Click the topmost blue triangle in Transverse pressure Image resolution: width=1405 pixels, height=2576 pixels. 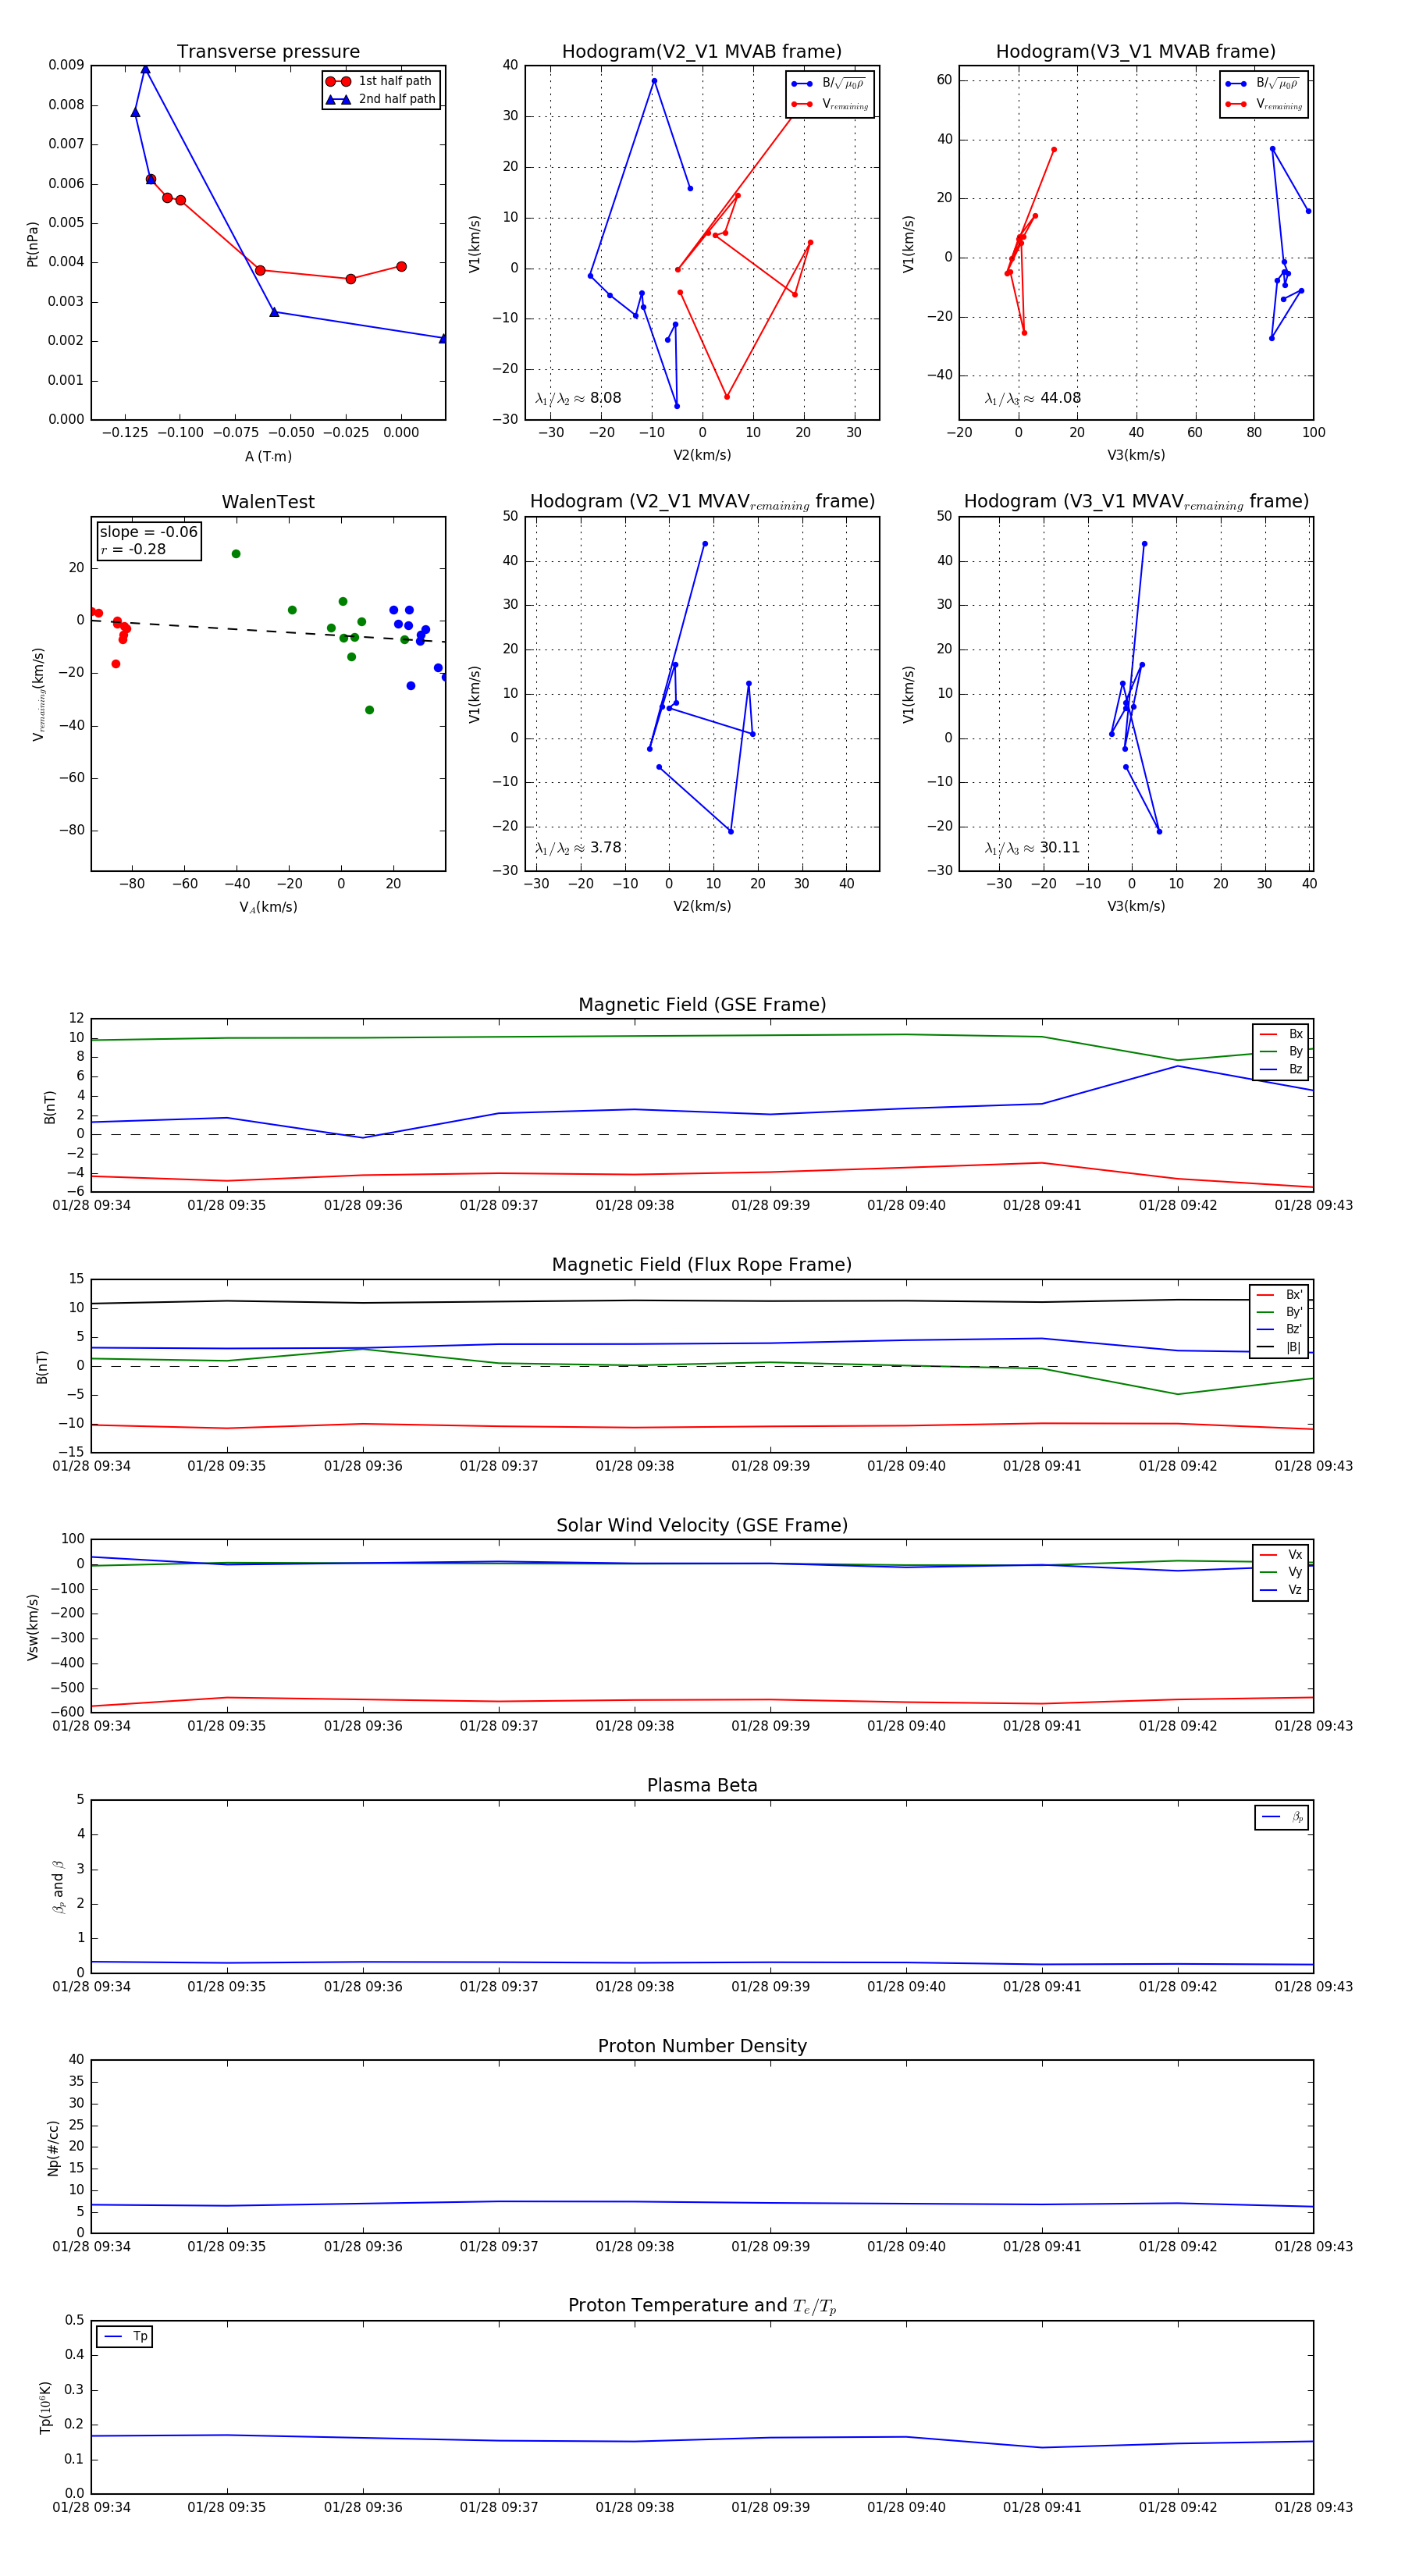coord(145,69)
